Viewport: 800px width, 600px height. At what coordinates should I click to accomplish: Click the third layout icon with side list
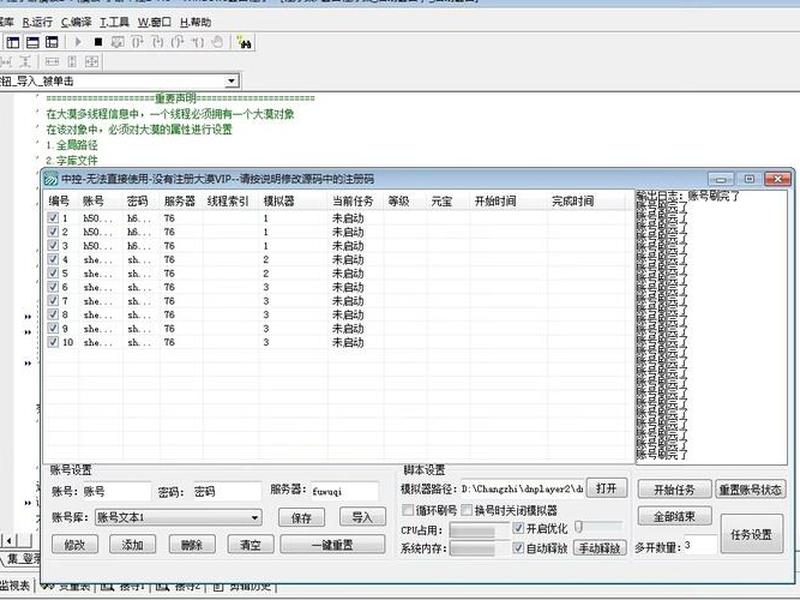point(52,42)
